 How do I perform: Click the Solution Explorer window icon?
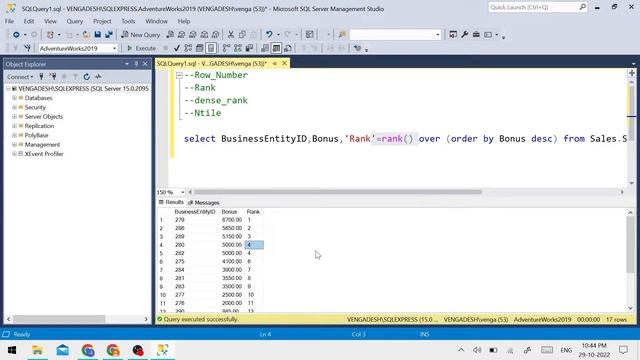453,35
